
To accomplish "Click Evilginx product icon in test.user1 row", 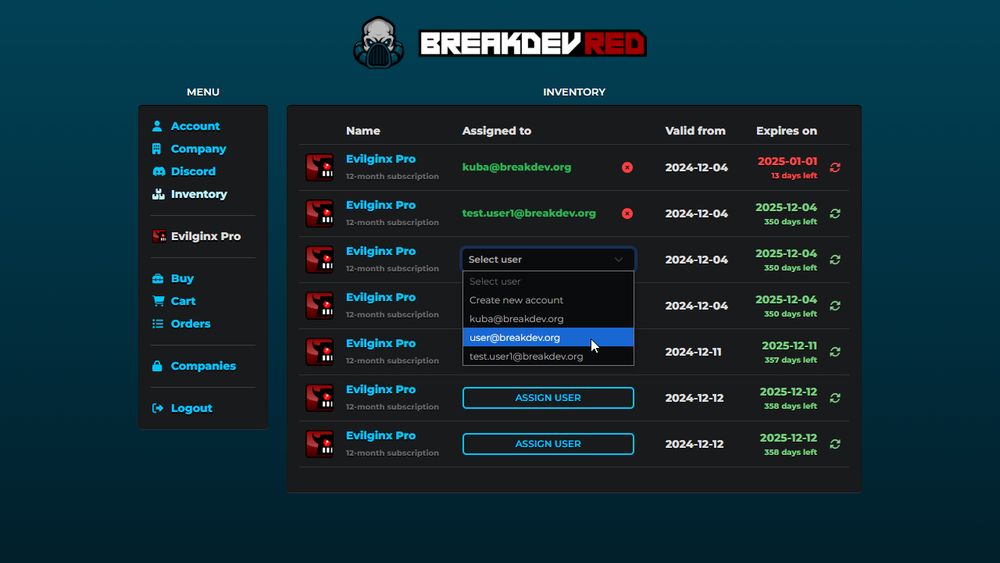I will (320, 214).
